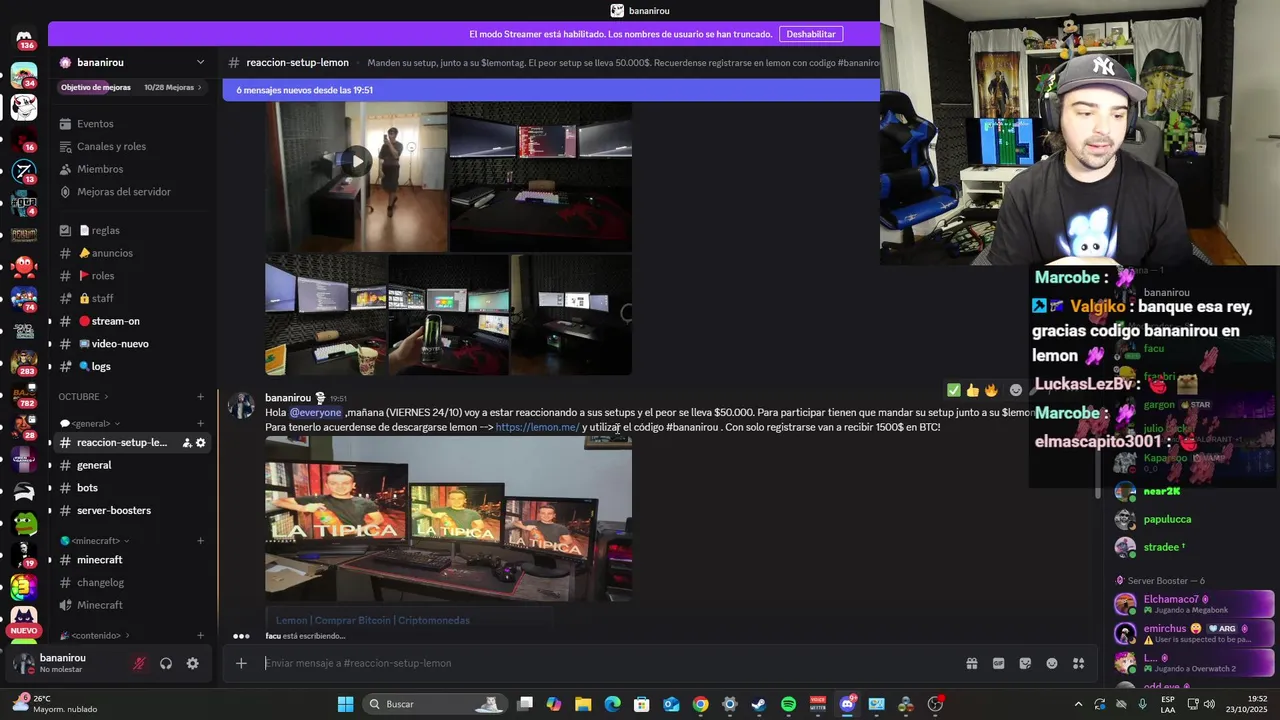Open Miembros list page
Viewport: 1280px width, 720px height.
click(x=132, y=169)
